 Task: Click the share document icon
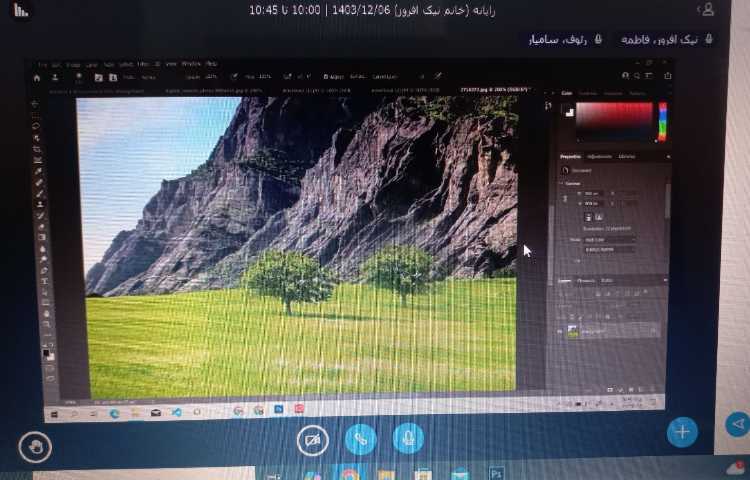coord(668,76)
